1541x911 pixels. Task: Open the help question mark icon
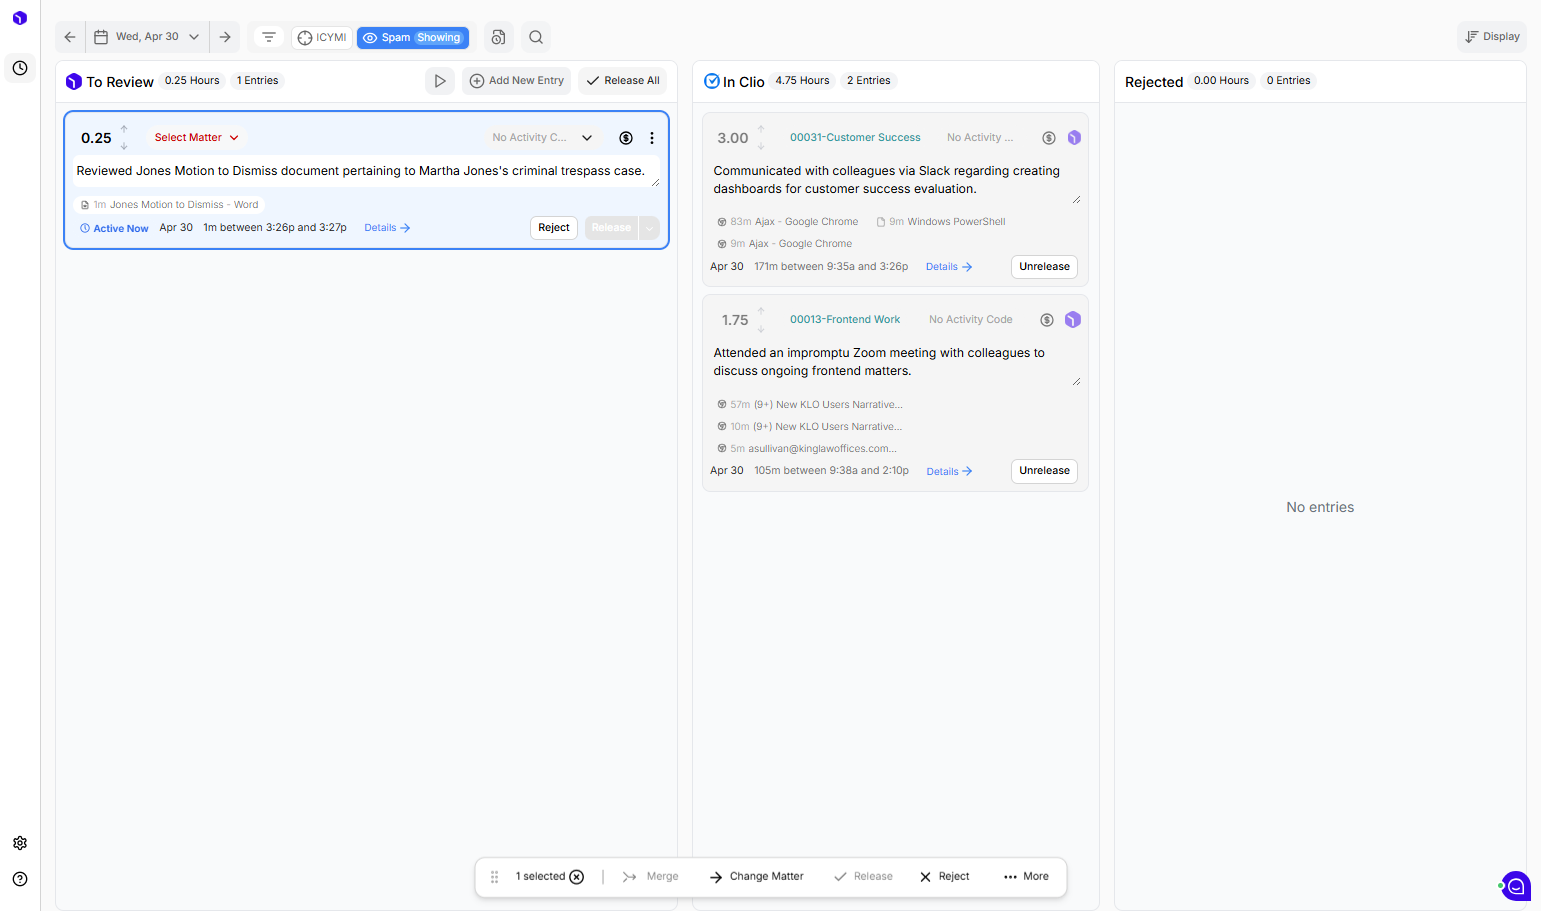coord(20,879)
